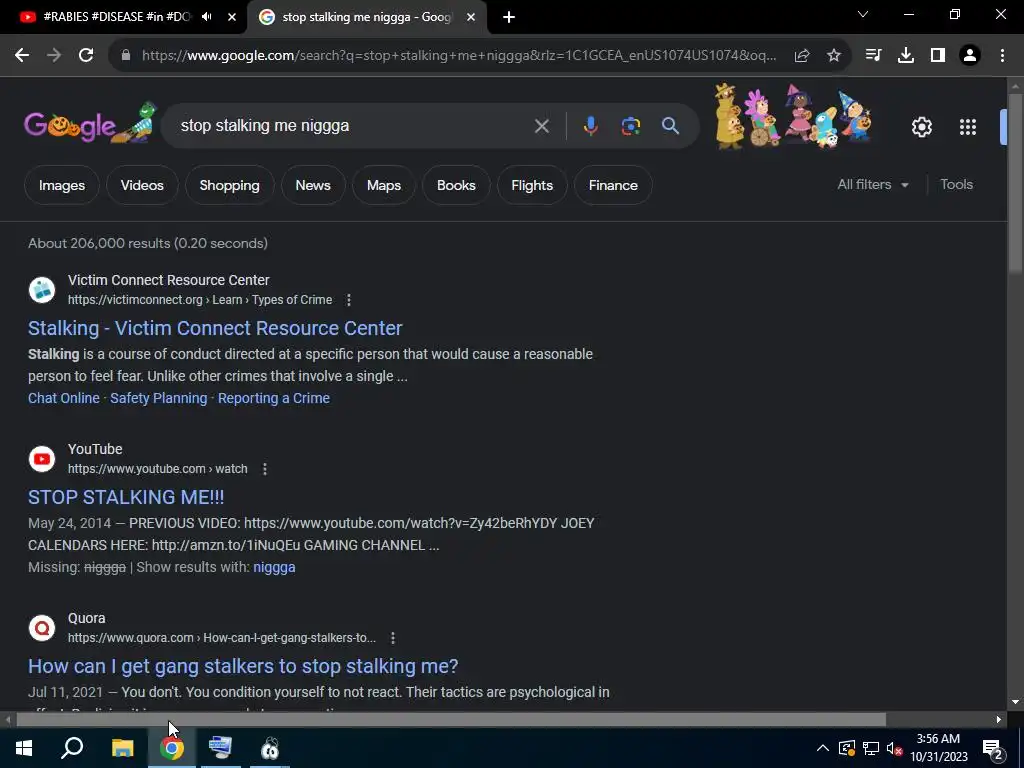This screenshot has width=1024, height=768.
Task: Open the Chrome profile avatar
Action: (970, 56)
